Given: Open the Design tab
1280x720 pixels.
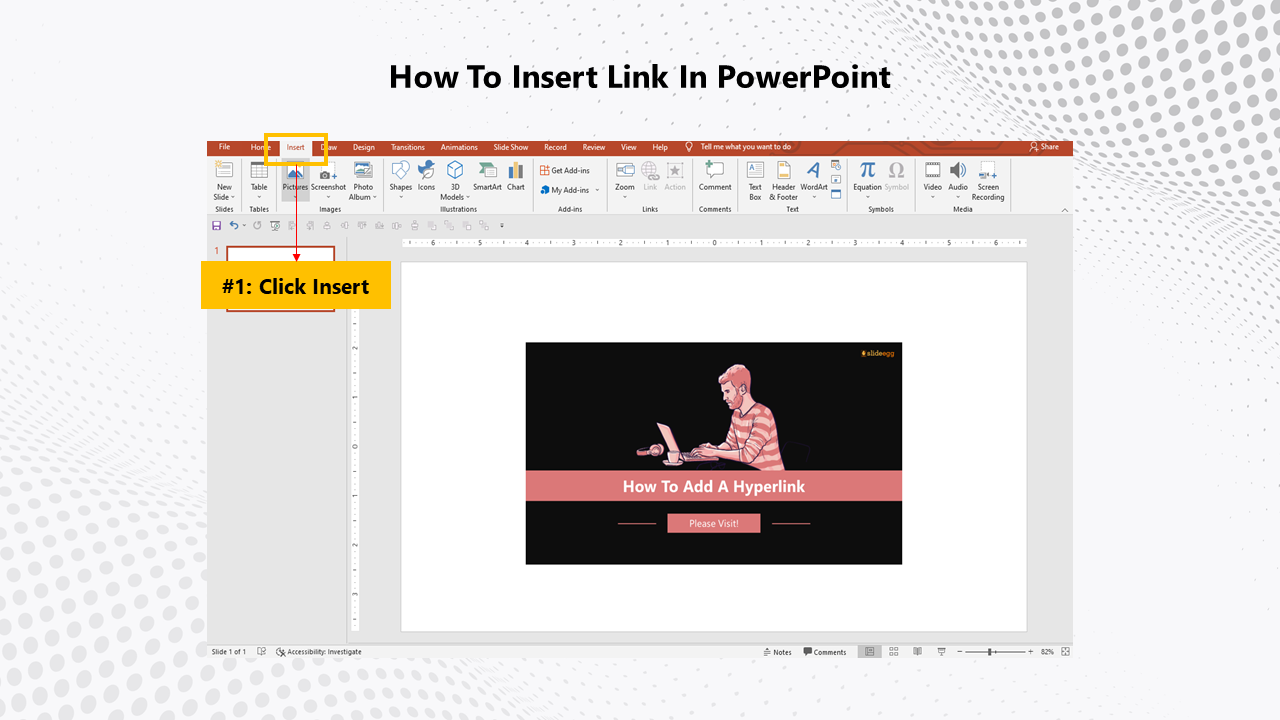Looking at the screenshot, I should coord(364,147).
